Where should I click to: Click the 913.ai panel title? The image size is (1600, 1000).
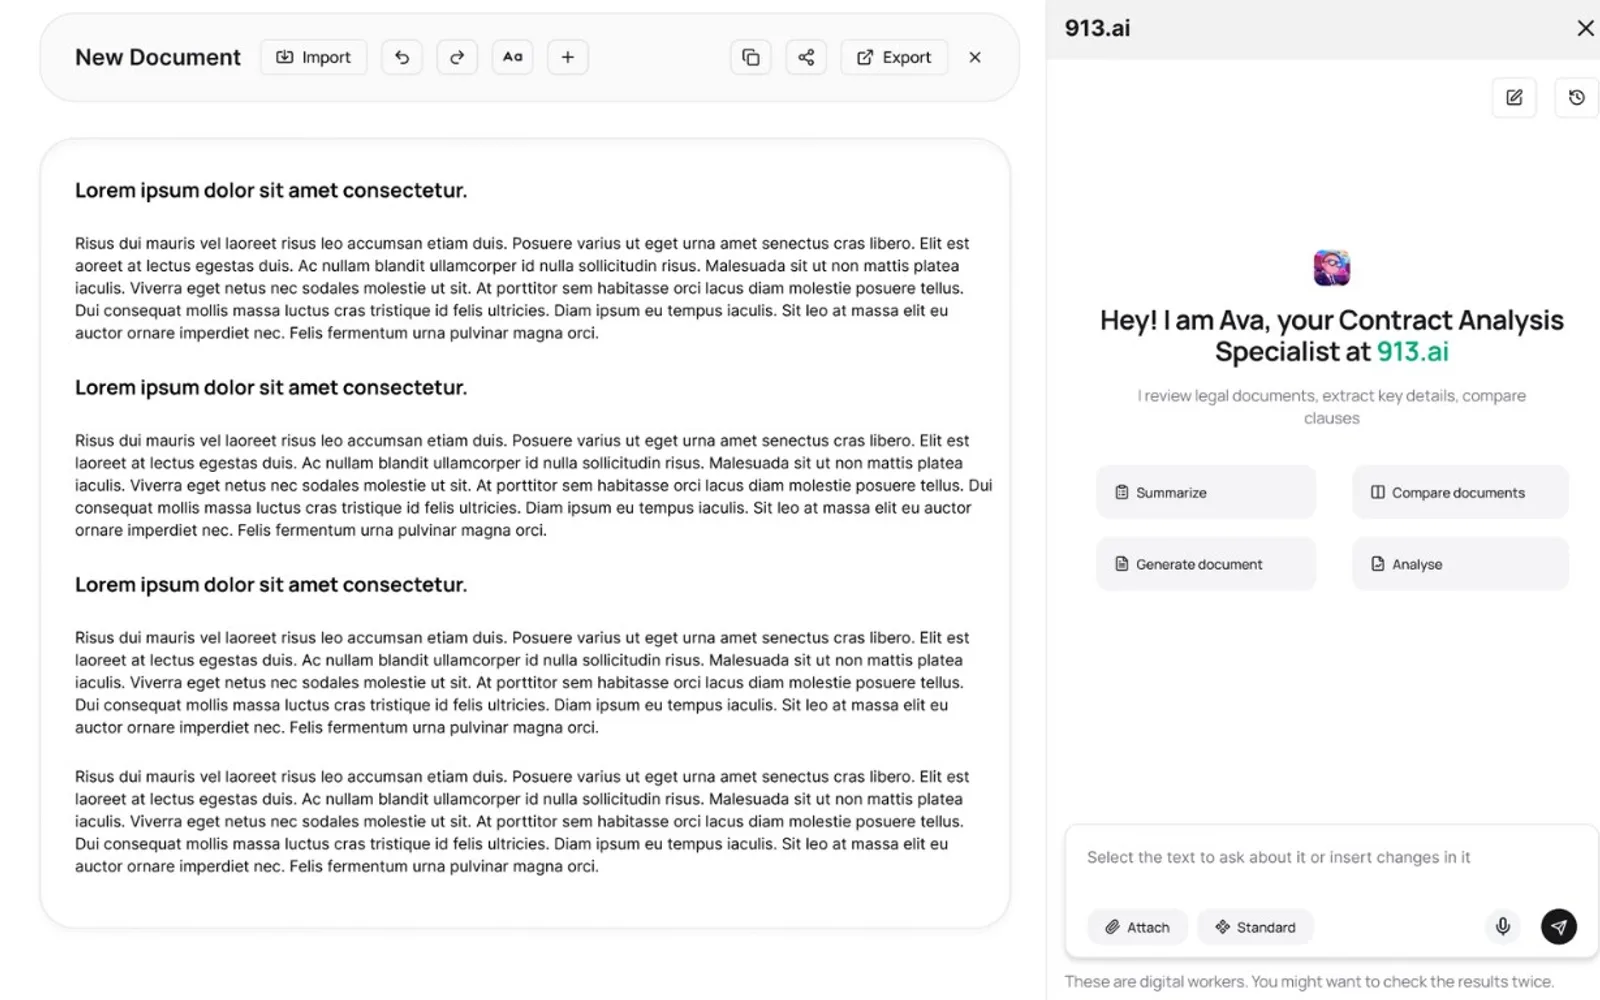coord(1097,28)
